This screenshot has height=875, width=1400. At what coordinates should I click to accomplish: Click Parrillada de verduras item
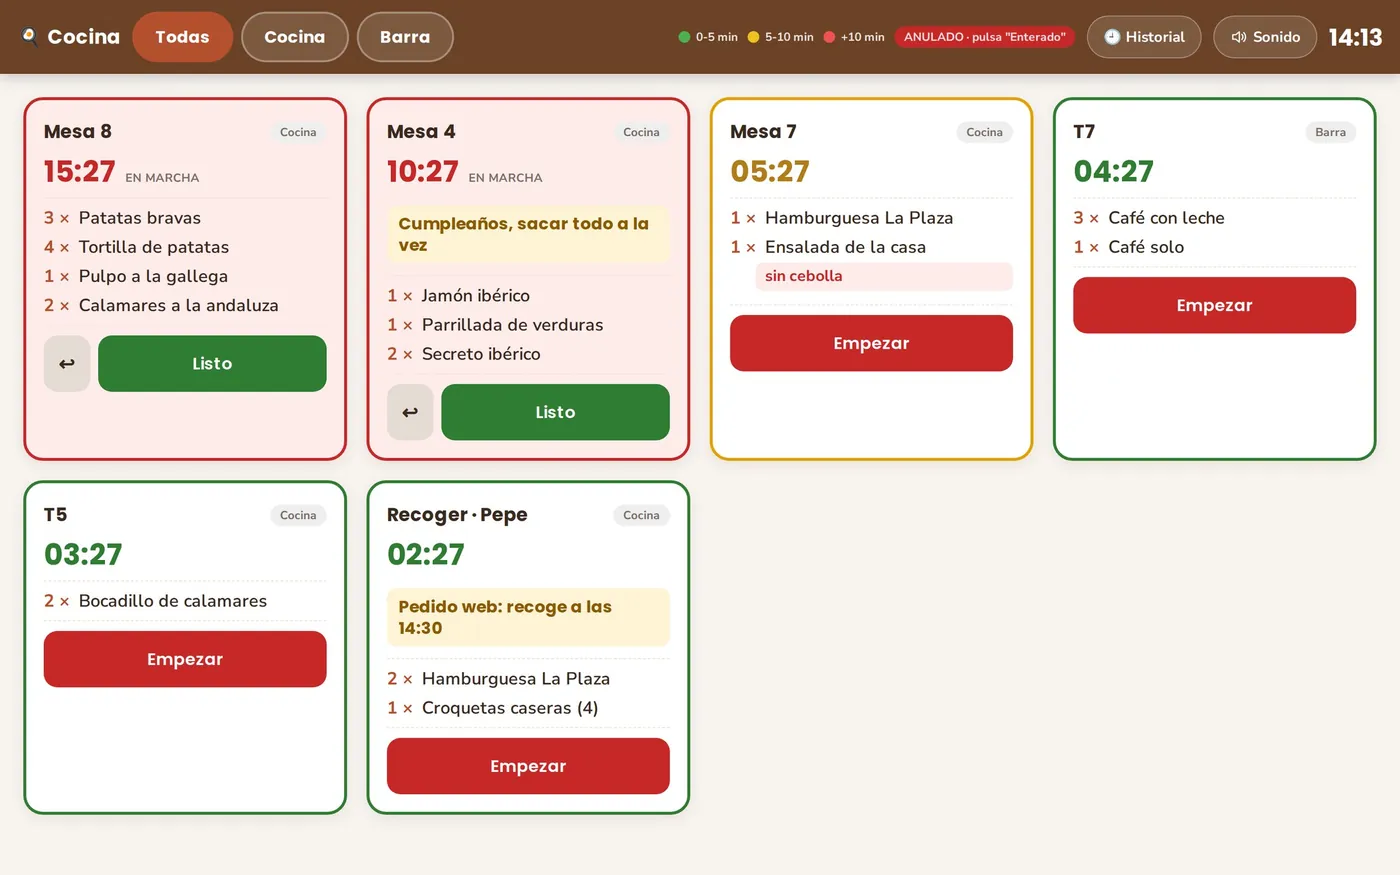point(528,324)
